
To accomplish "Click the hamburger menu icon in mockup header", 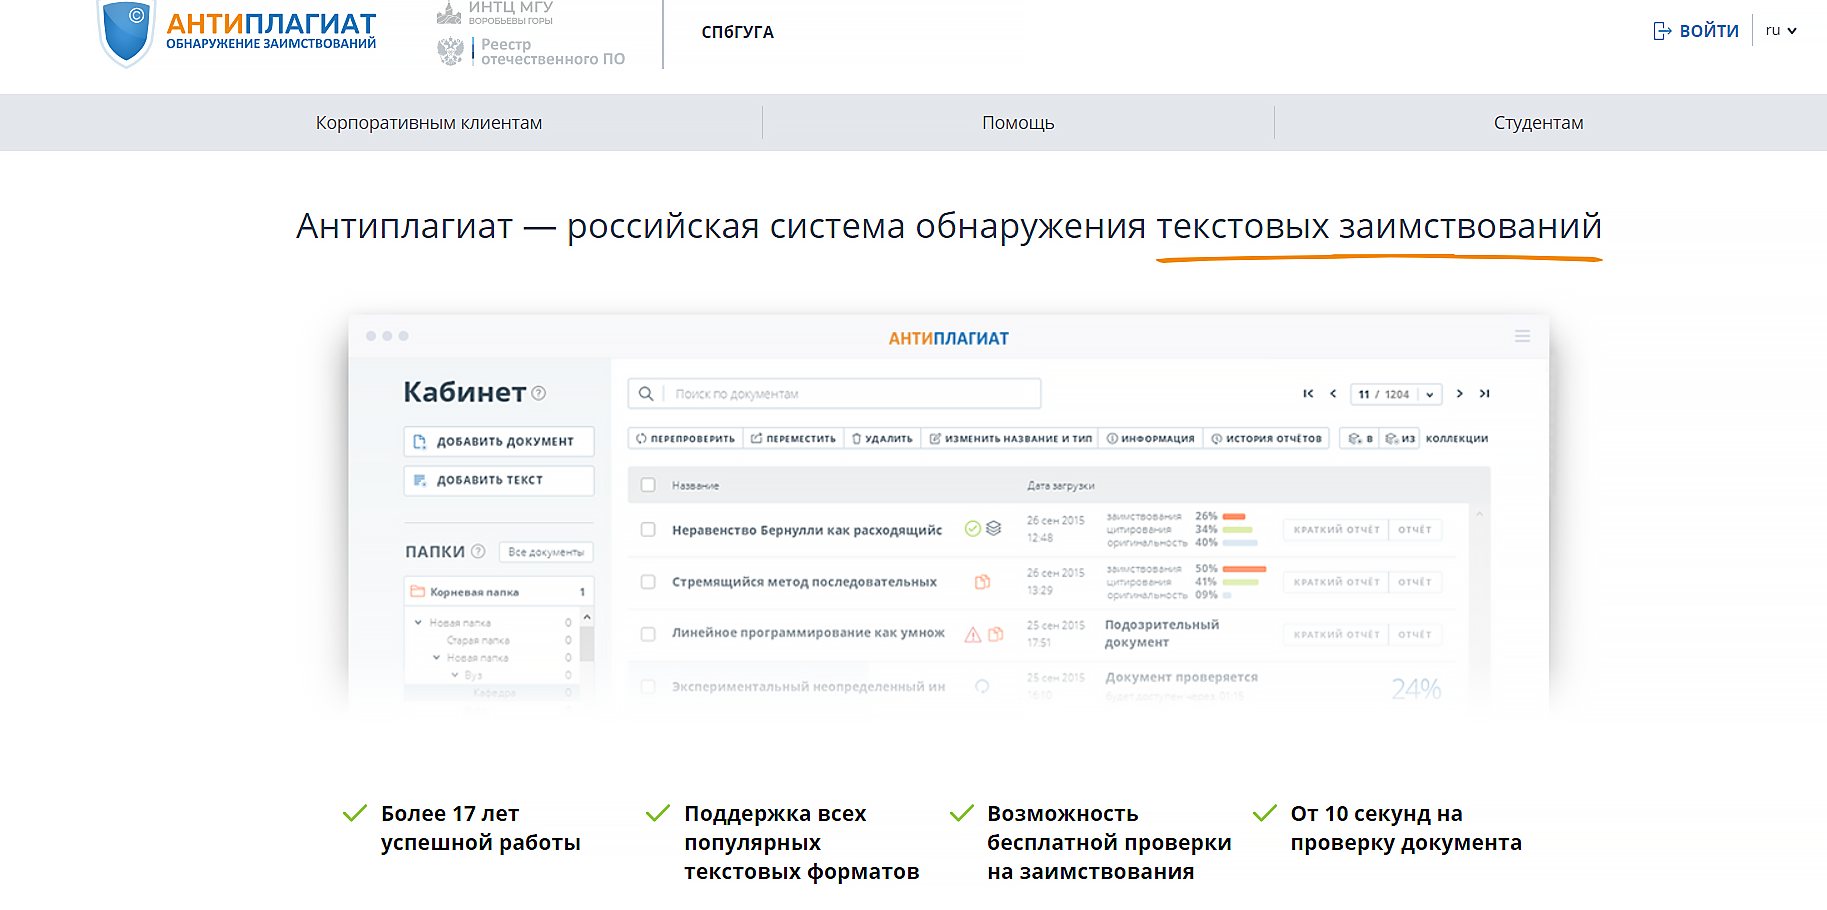I will point(1522,337).
